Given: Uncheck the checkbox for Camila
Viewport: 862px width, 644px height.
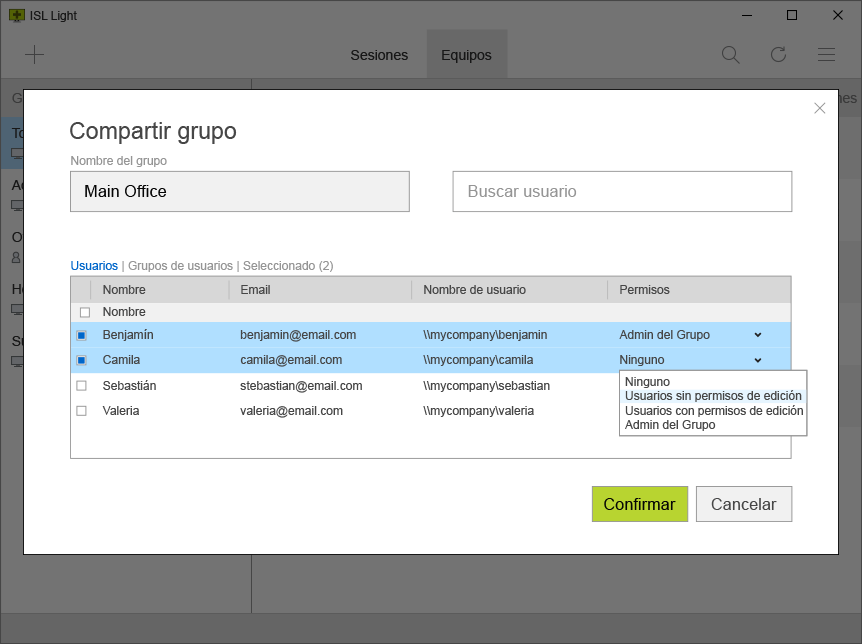Looking at the screenshot, I should [82, 360].
